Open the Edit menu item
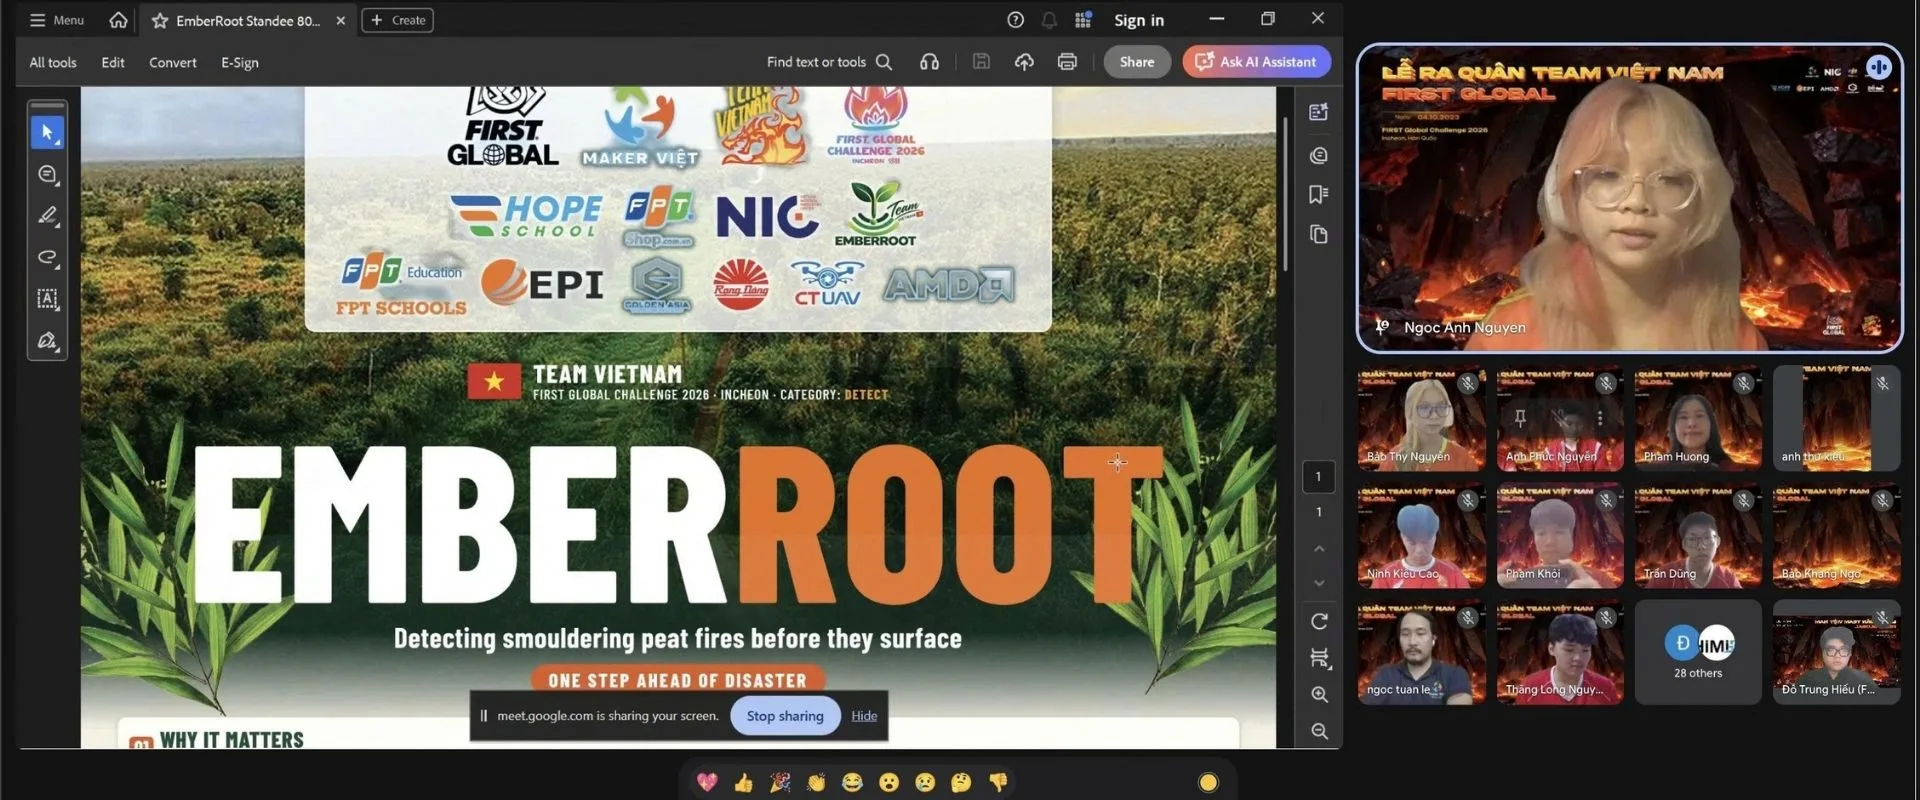The height and width of the screenshot is (800, 1920). click(x=113, y=62)
